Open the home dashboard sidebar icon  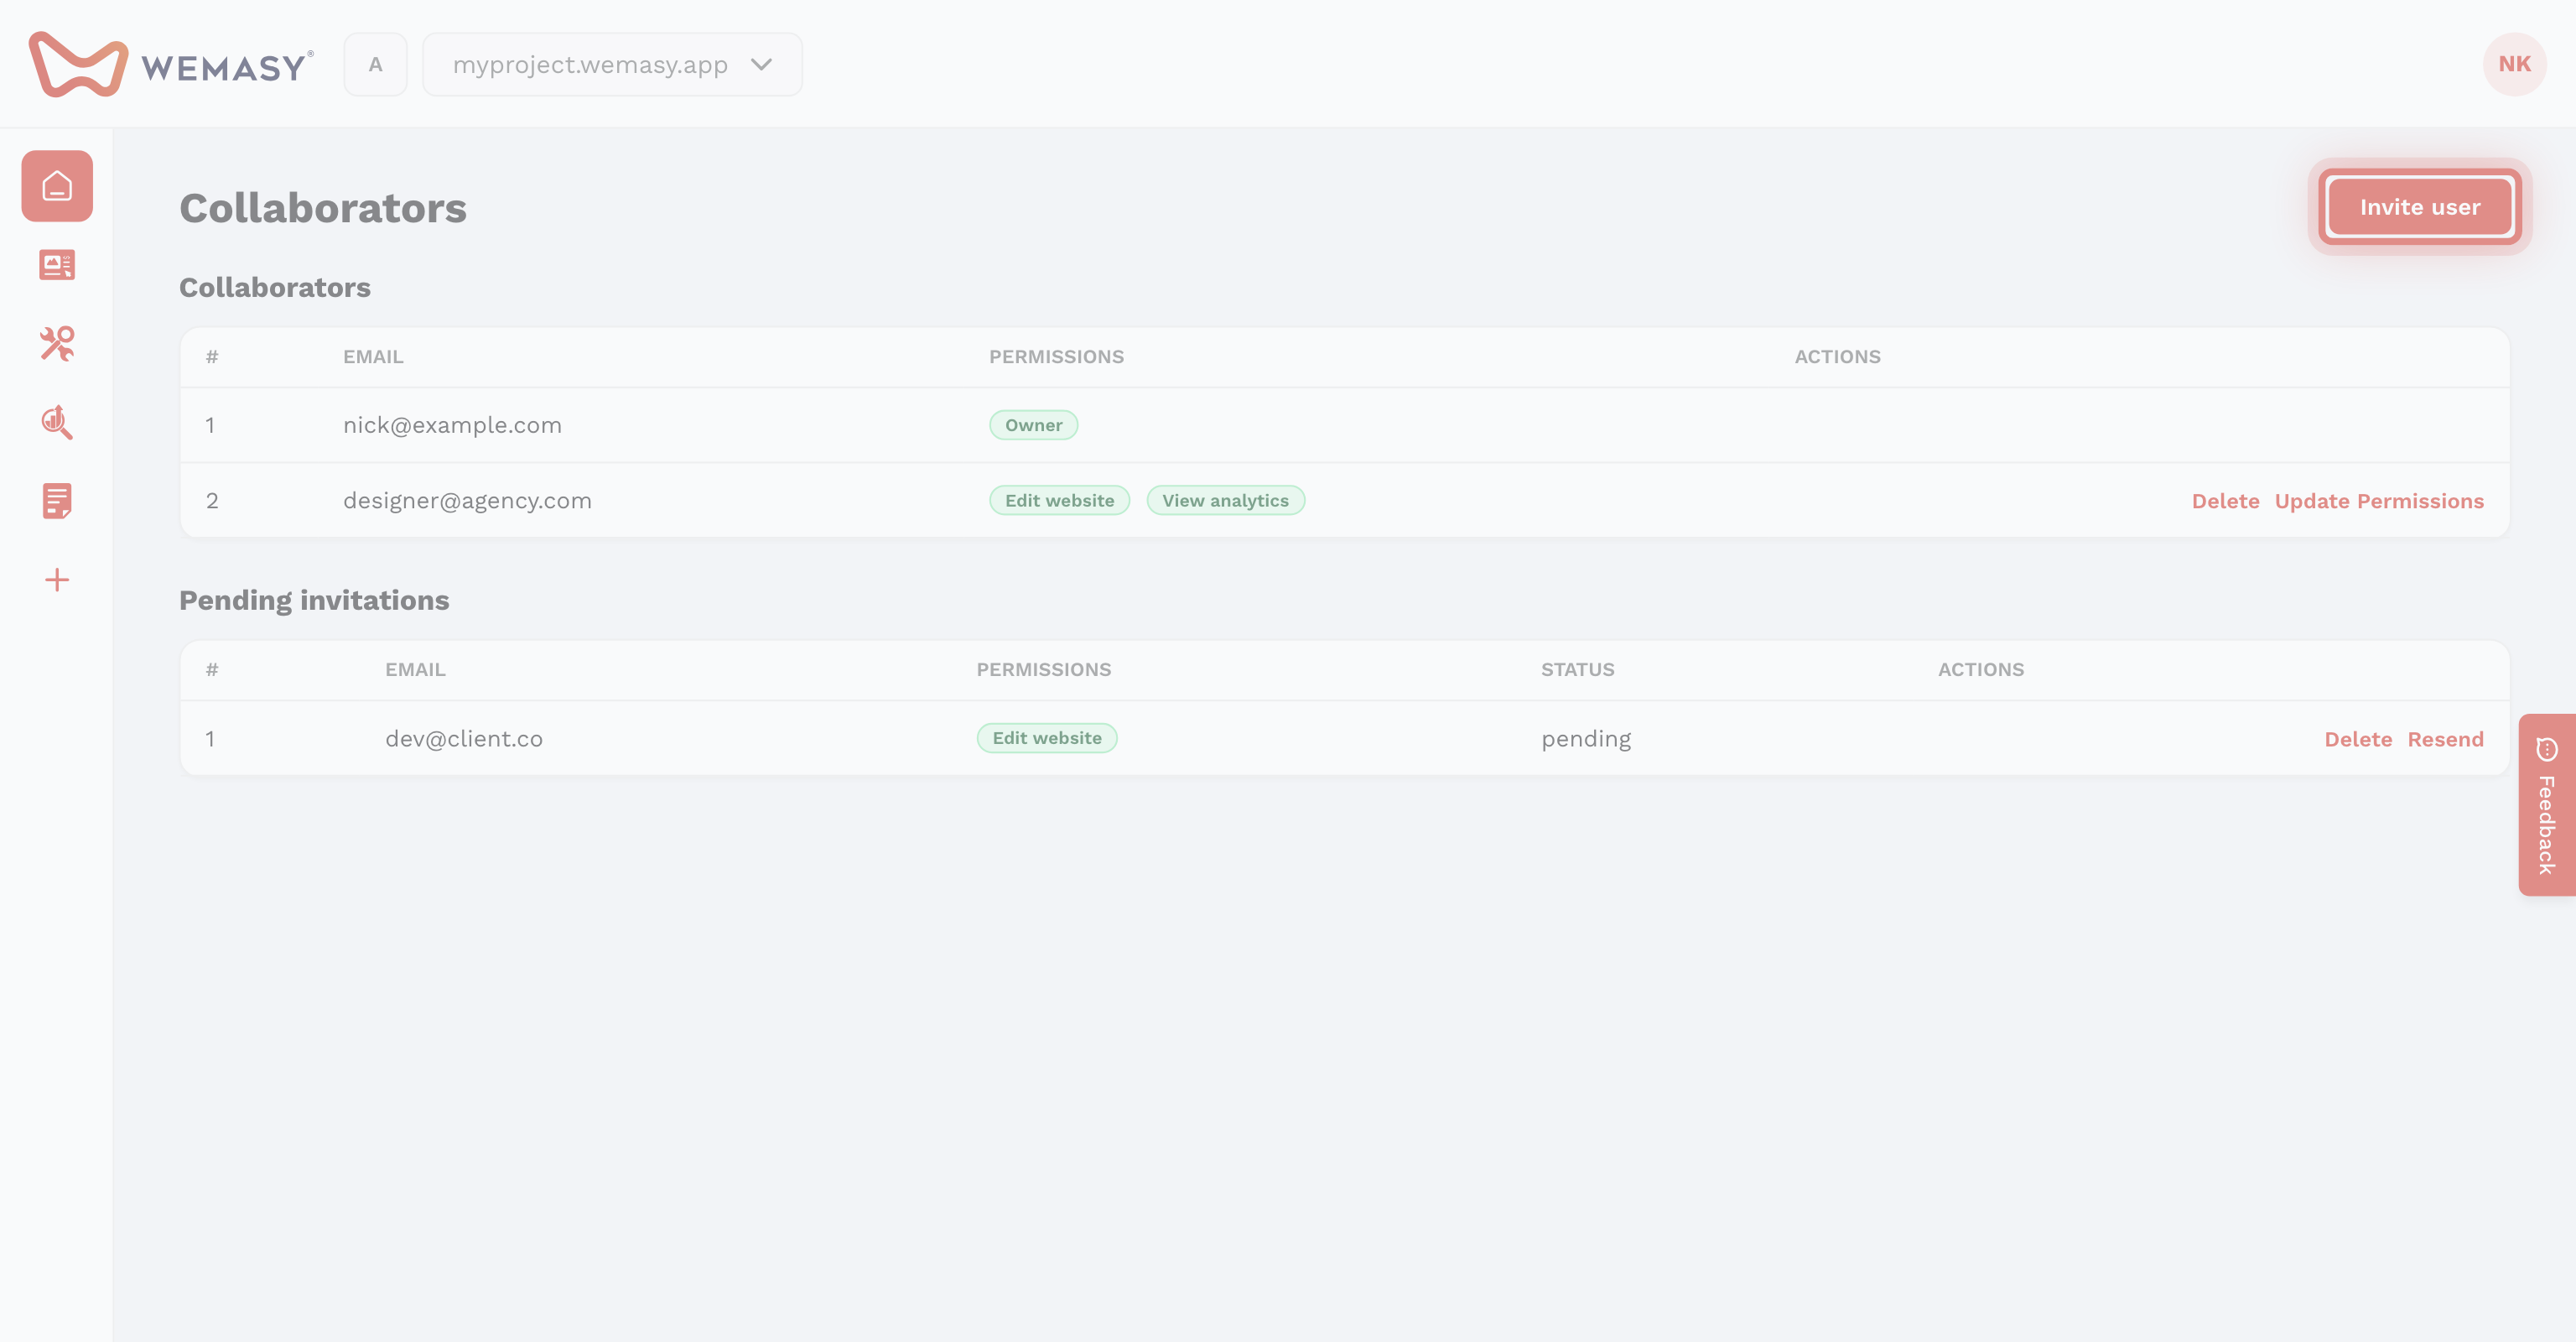point(57,186)
